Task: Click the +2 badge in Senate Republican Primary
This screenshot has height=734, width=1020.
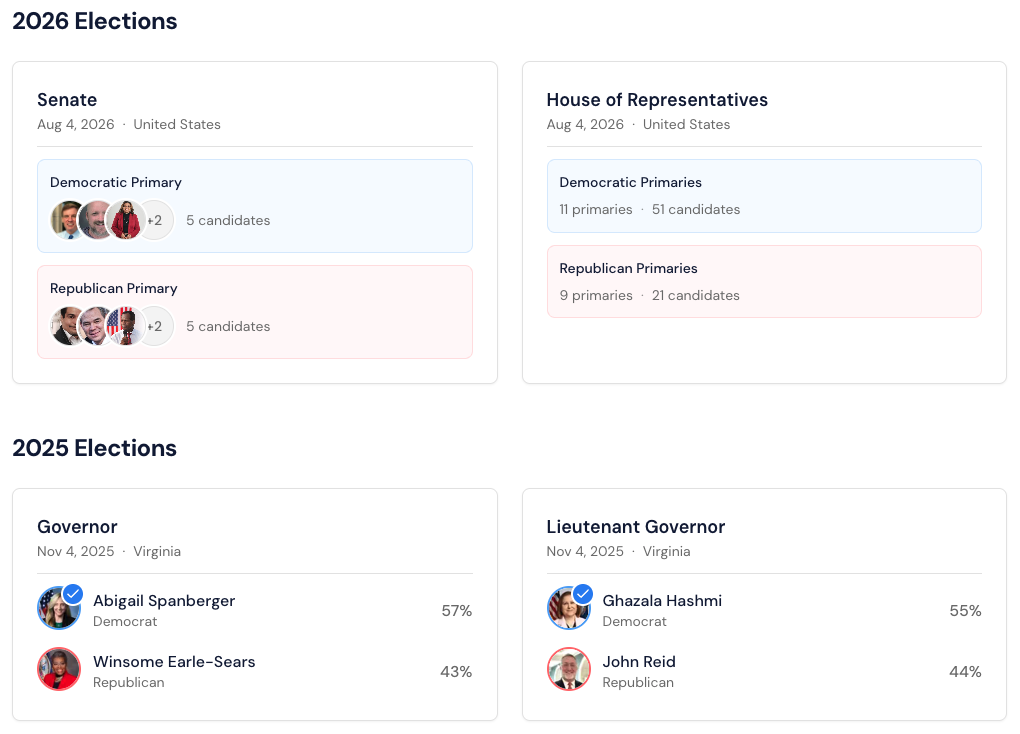Action: click(x=154, y=326)
